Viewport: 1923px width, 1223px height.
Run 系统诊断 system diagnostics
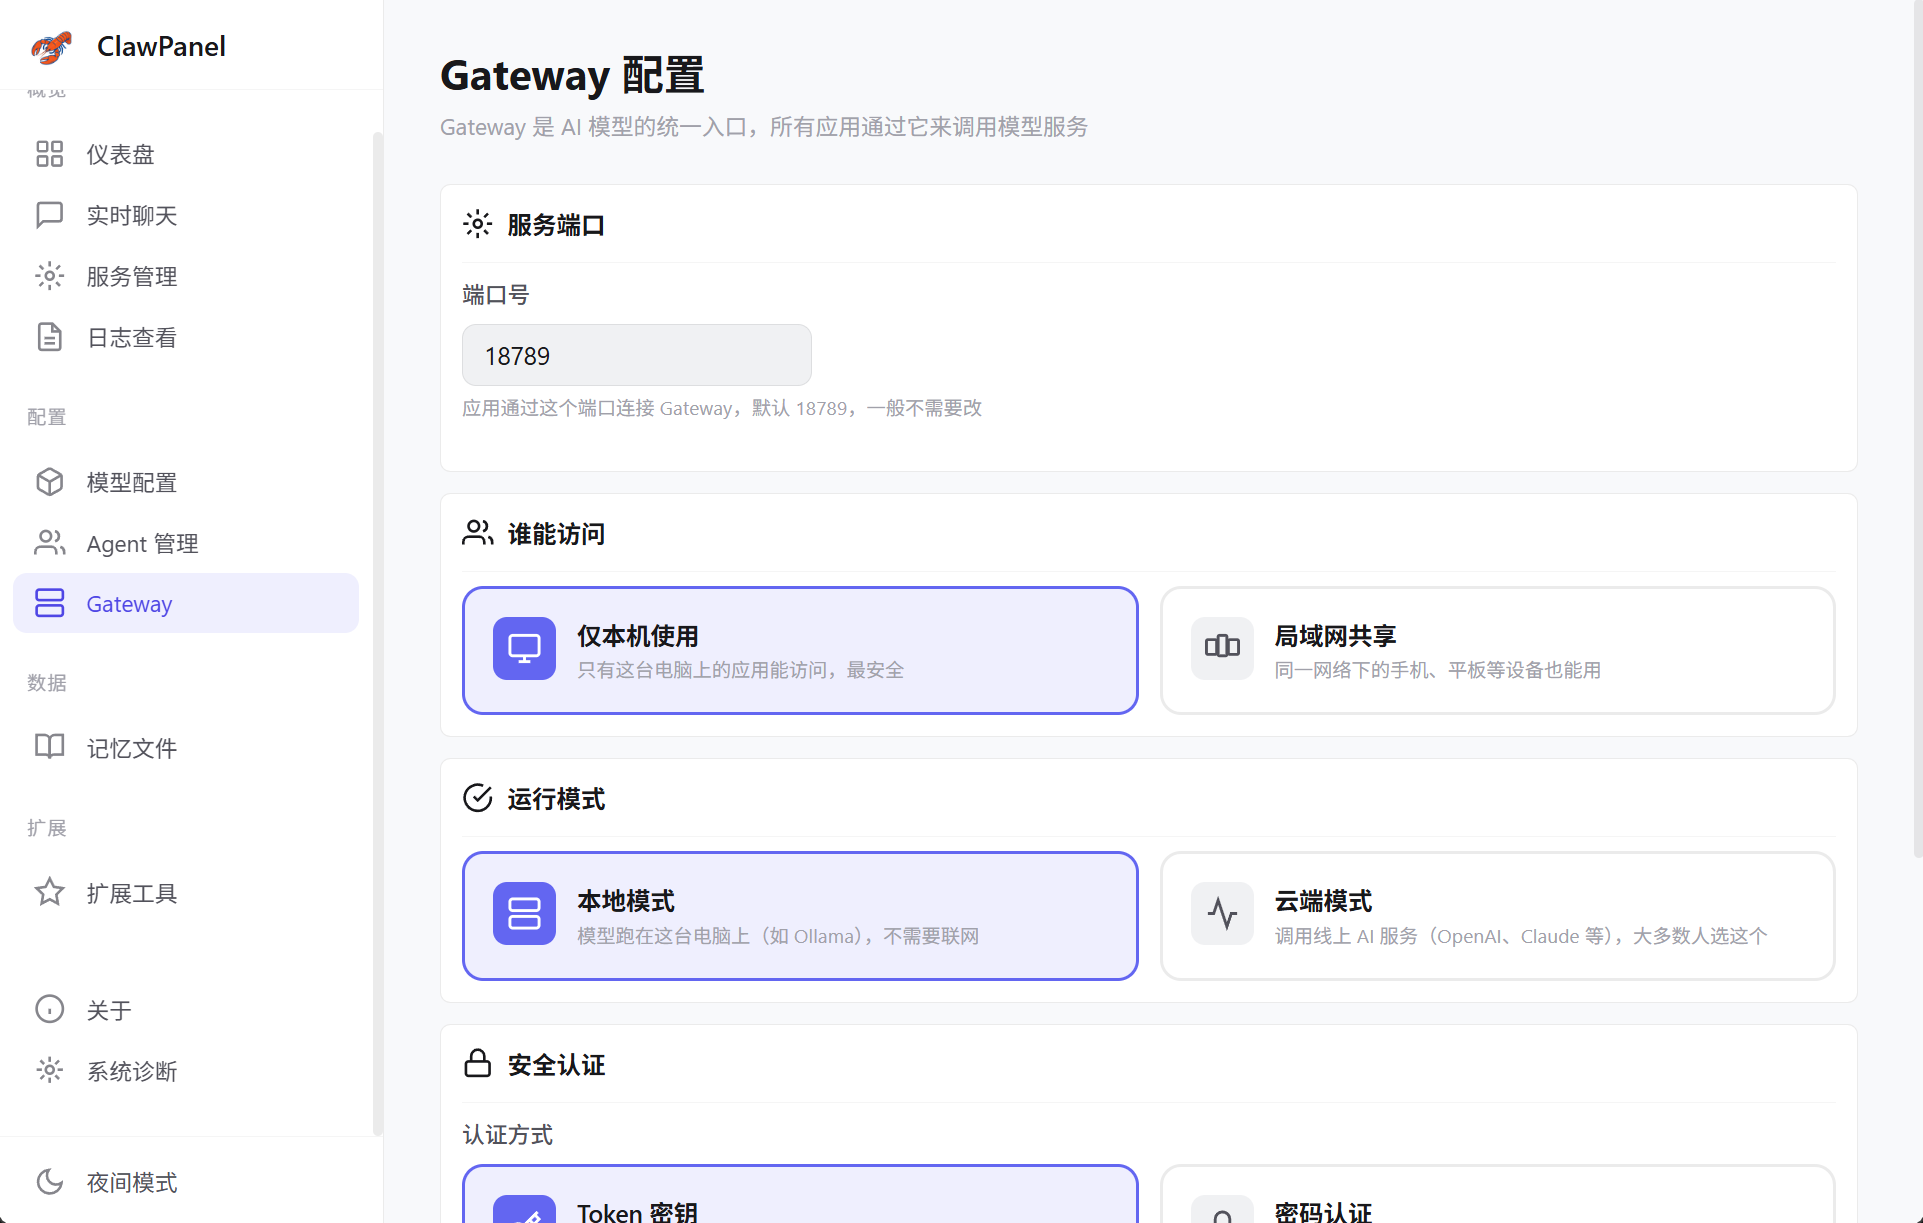pos(131,1071)
